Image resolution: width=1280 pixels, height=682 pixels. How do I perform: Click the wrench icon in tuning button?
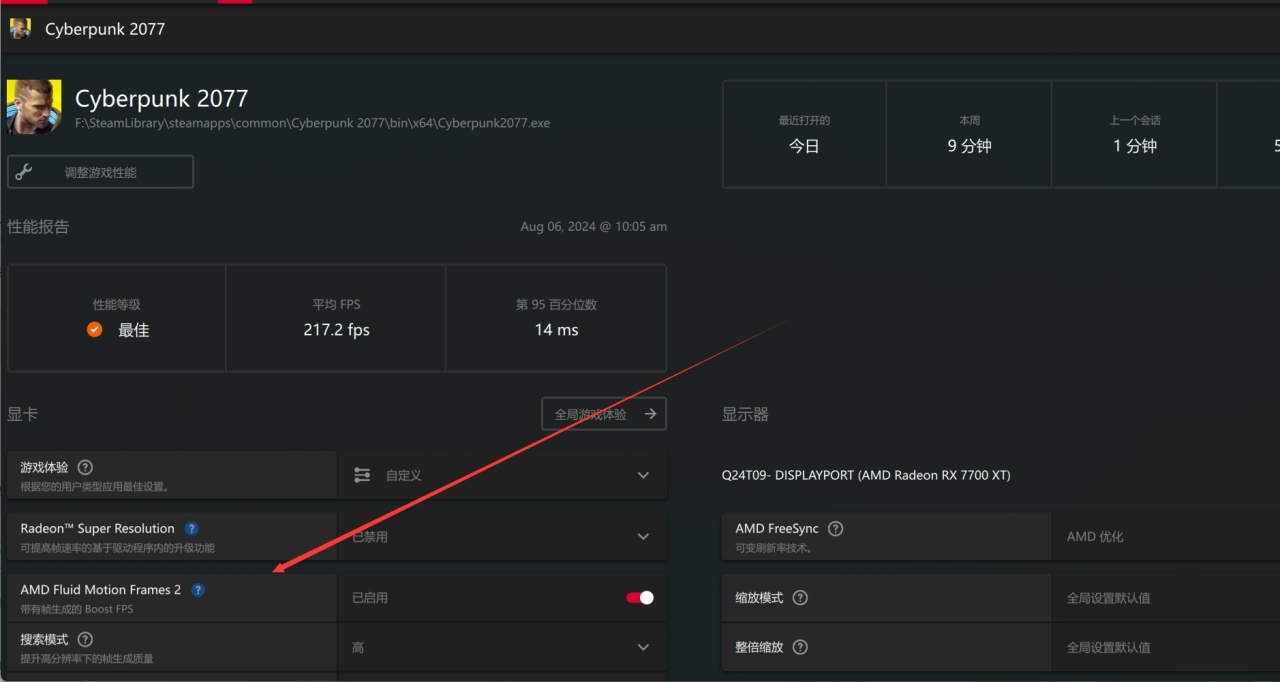coord(24,172)
